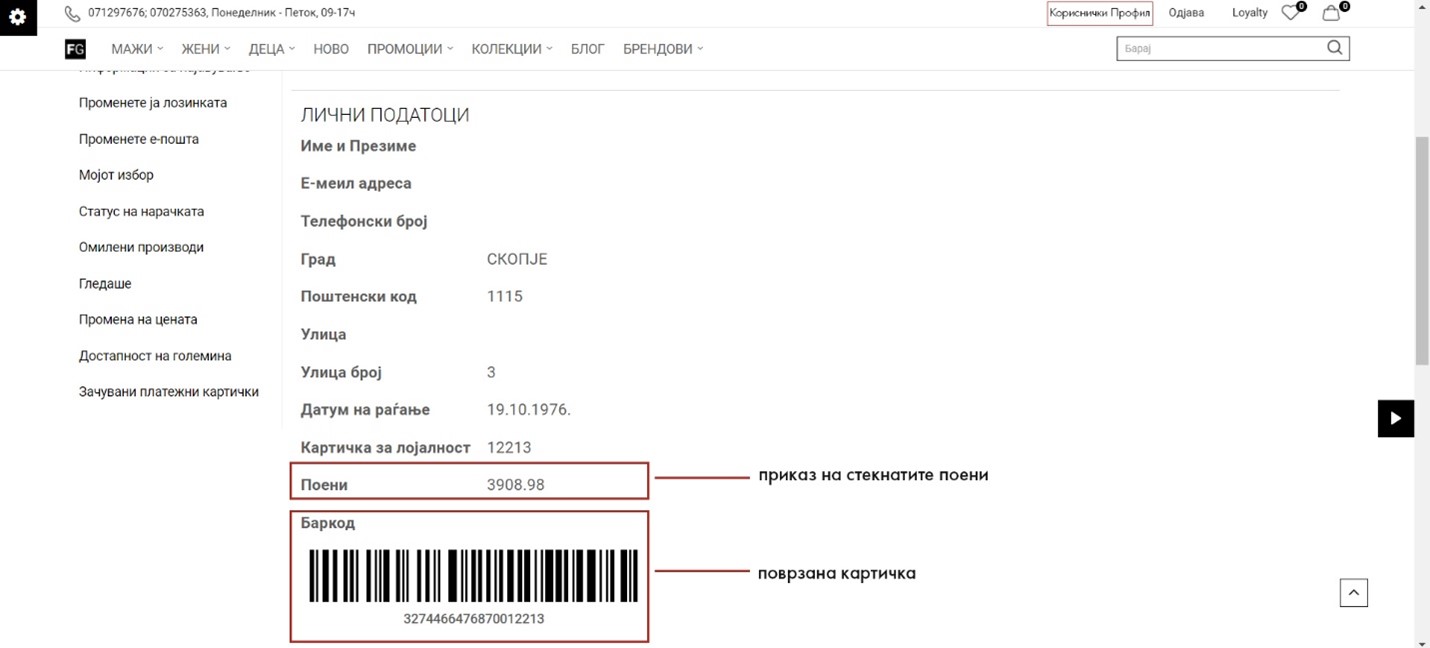Open the Loyalty link
The height and width of the screenshot is (648, 1430).
(1249, 13)
